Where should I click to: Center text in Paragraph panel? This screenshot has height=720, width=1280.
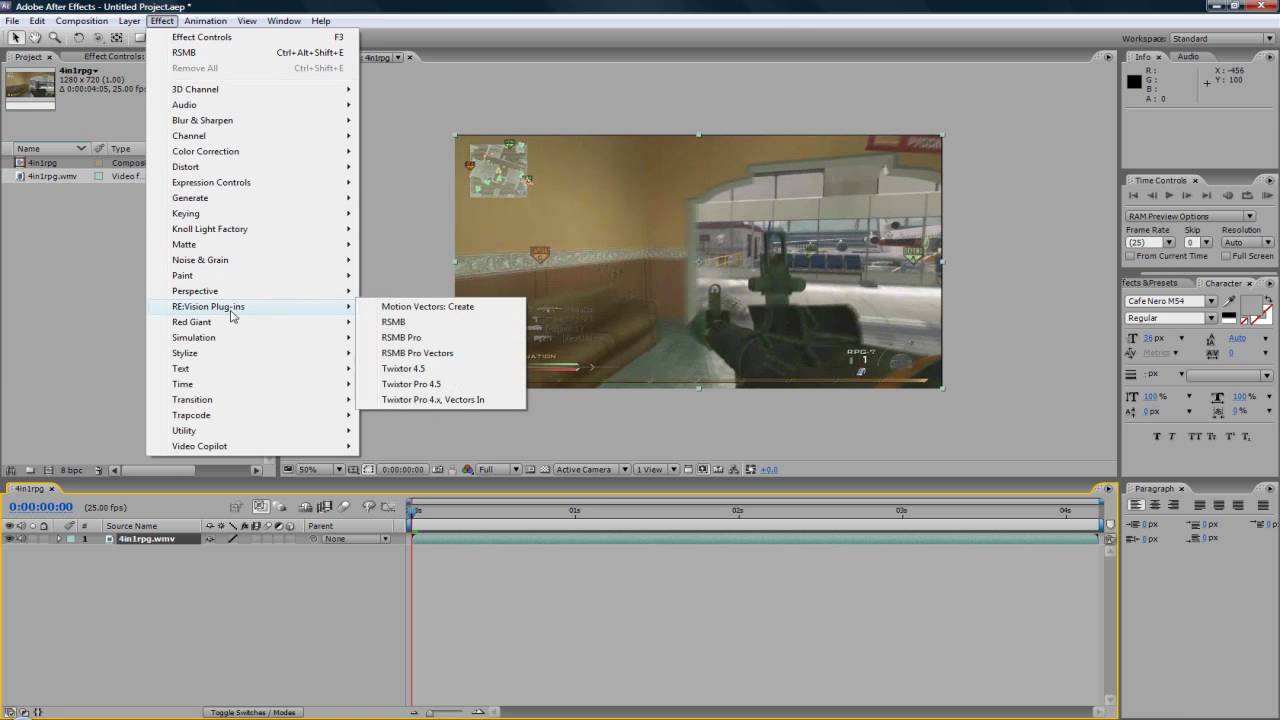click(1156, 505)
